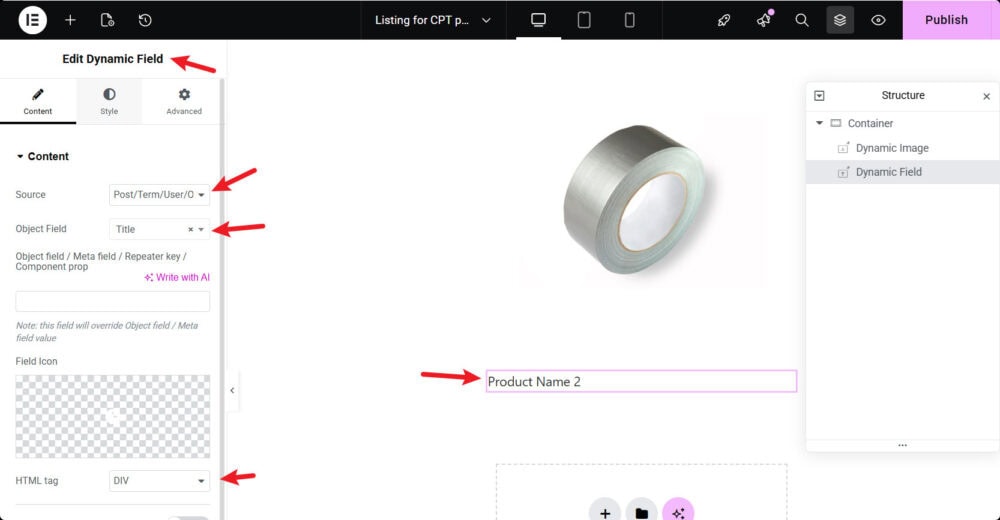This screenshot has height=520, width=1000.
Task: Open the Source dropdown
Action: click(159, 195)
